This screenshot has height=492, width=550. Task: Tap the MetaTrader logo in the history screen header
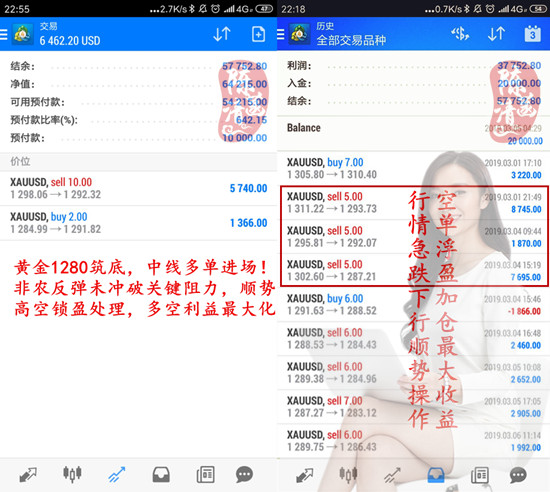coord(299,34)
